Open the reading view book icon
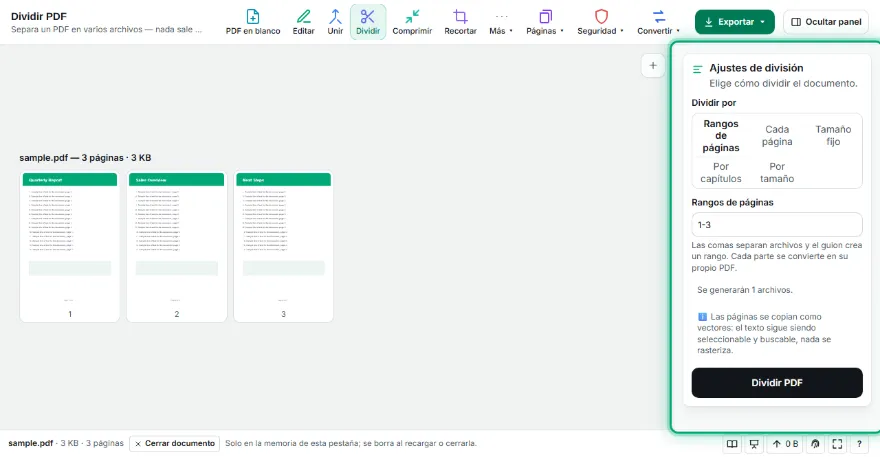The width and height of the screenshot is (880, 457). click(x=732, y=444)
